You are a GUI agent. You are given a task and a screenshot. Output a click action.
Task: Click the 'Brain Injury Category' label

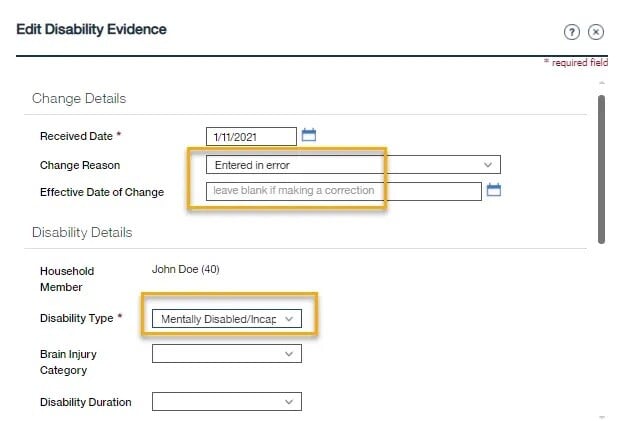(x=68, y=362)
